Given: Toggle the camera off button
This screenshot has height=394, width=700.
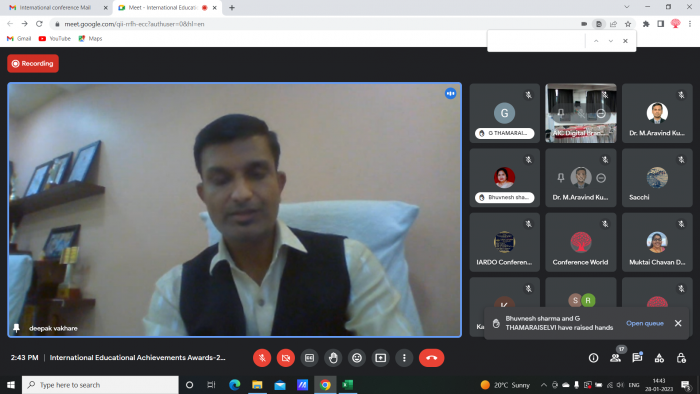Looking at the screenshot, I should click(286, 358).
